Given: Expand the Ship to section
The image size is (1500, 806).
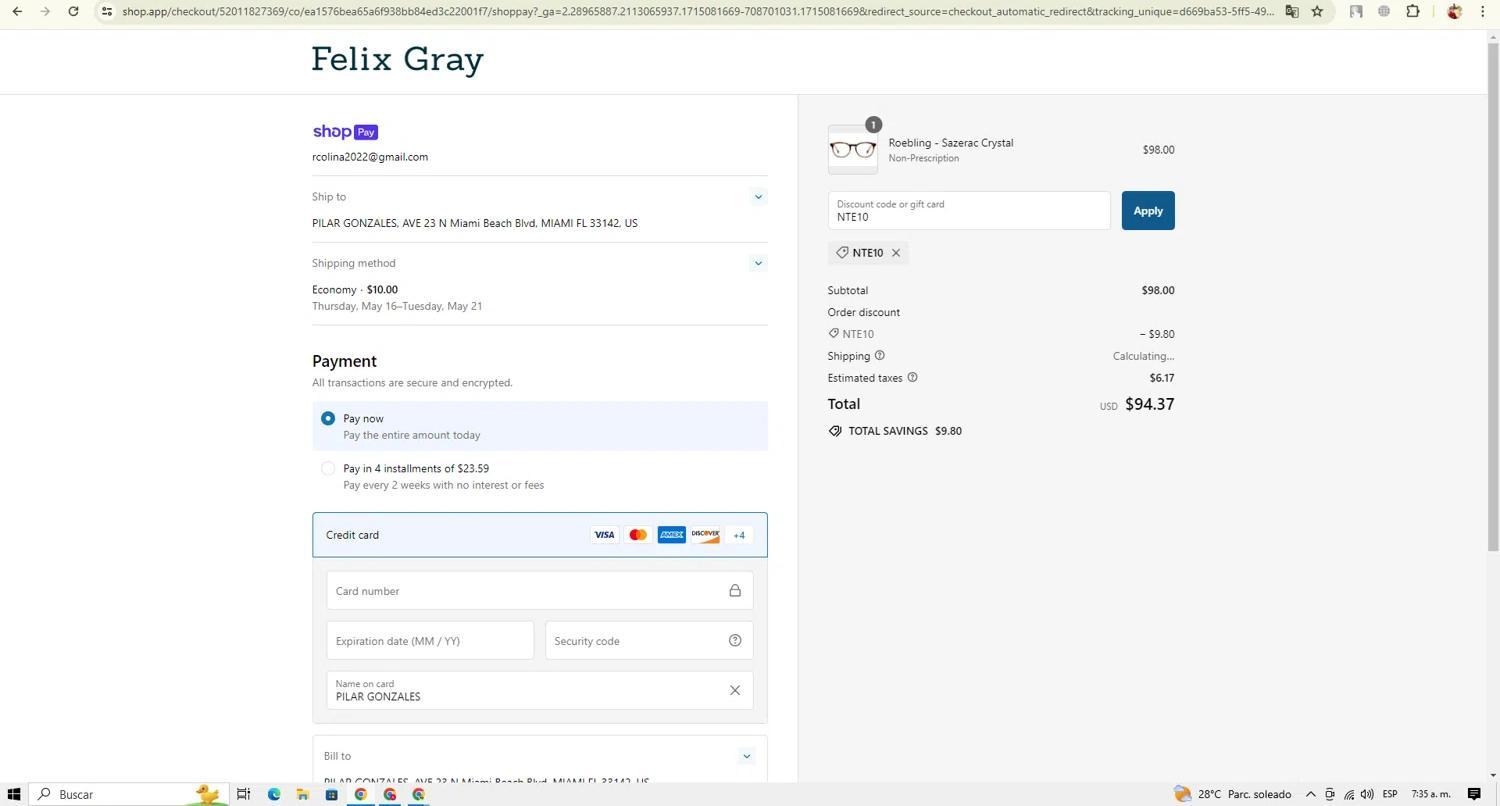Looking at the screenshot, I should (758, 197).
